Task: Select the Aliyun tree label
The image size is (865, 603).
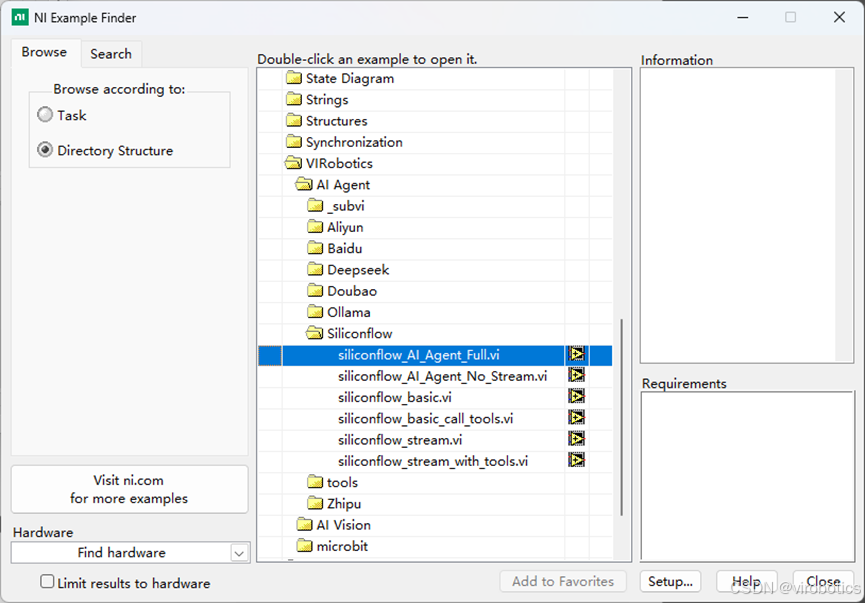Action: pyautogui.click(x=345, y=227)
